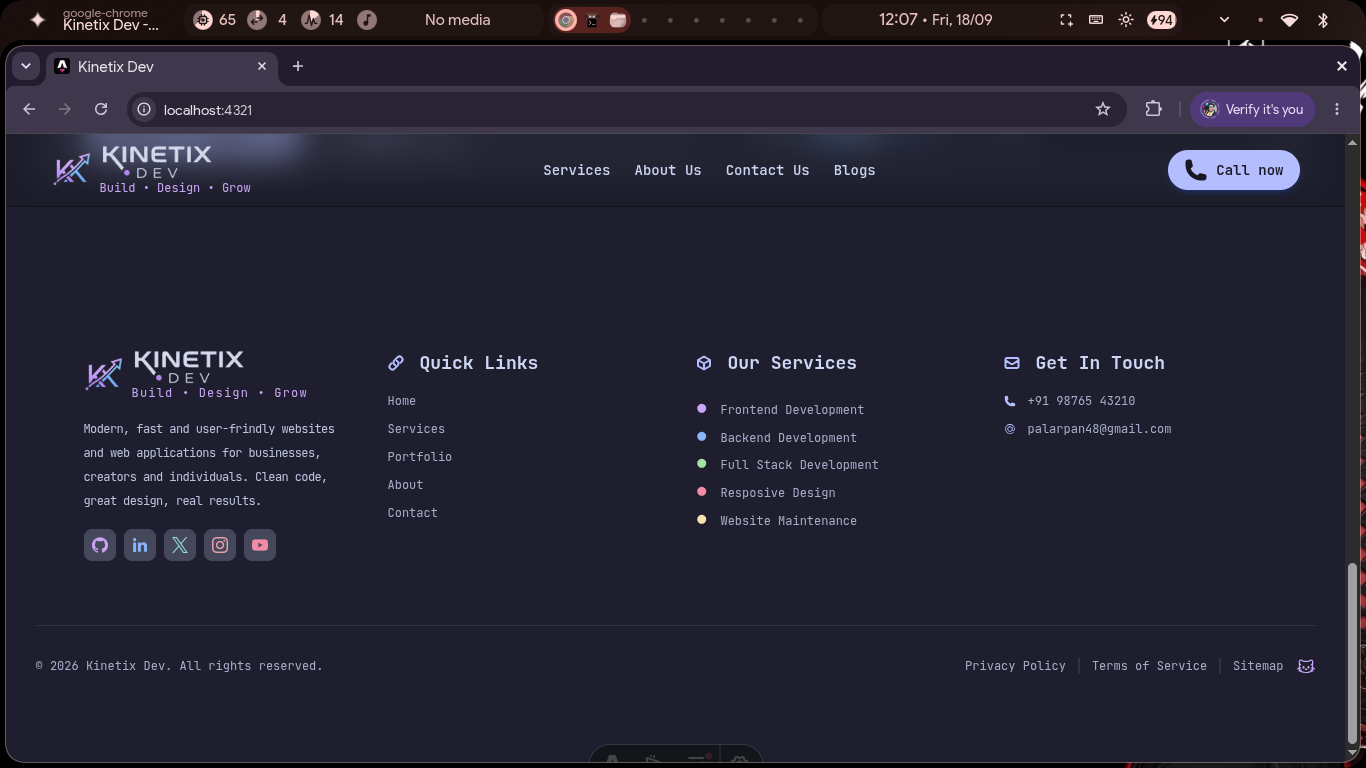Open the Privacy Policy link
The width and height of the screenshot is (1366, 768).
1015,666
